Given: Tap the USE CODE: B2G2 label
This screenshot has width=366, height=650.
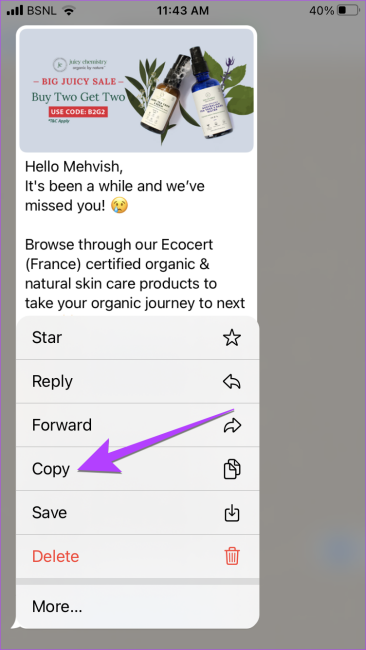Looking at the screenshot, I should coord(78,112).
